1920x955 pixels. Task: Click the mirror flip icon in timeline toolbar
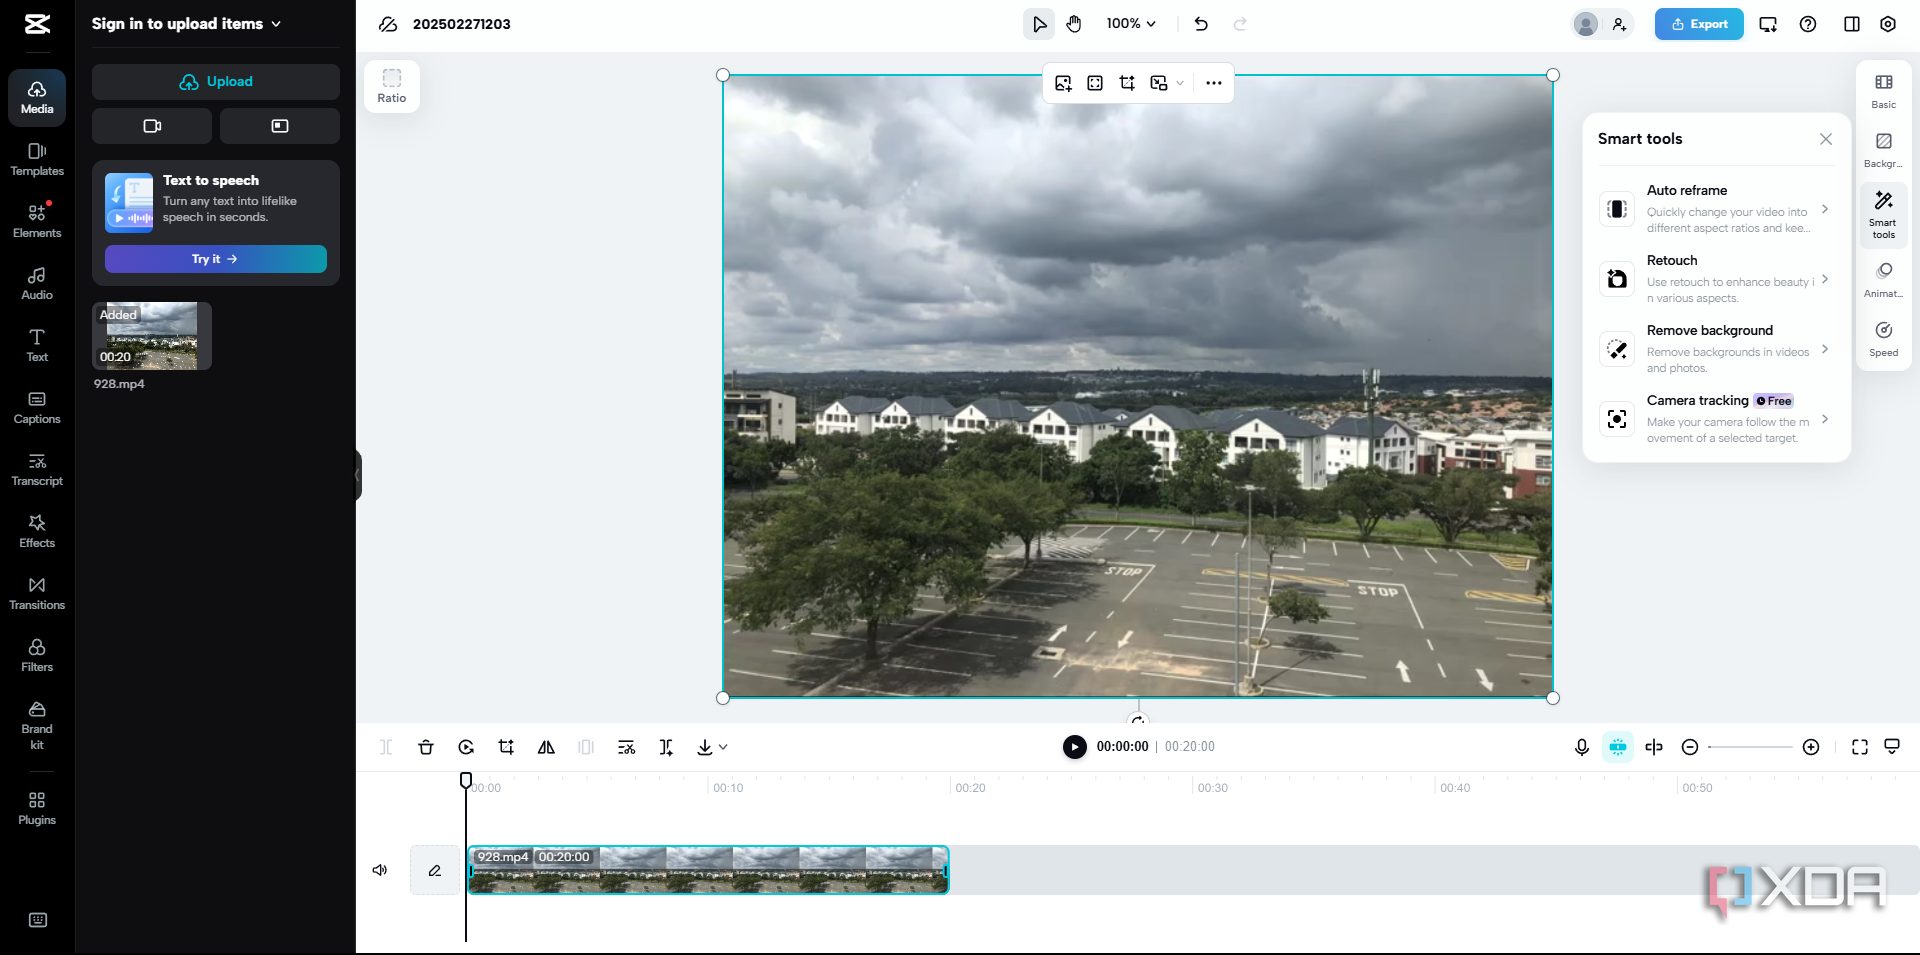(546, 747)
